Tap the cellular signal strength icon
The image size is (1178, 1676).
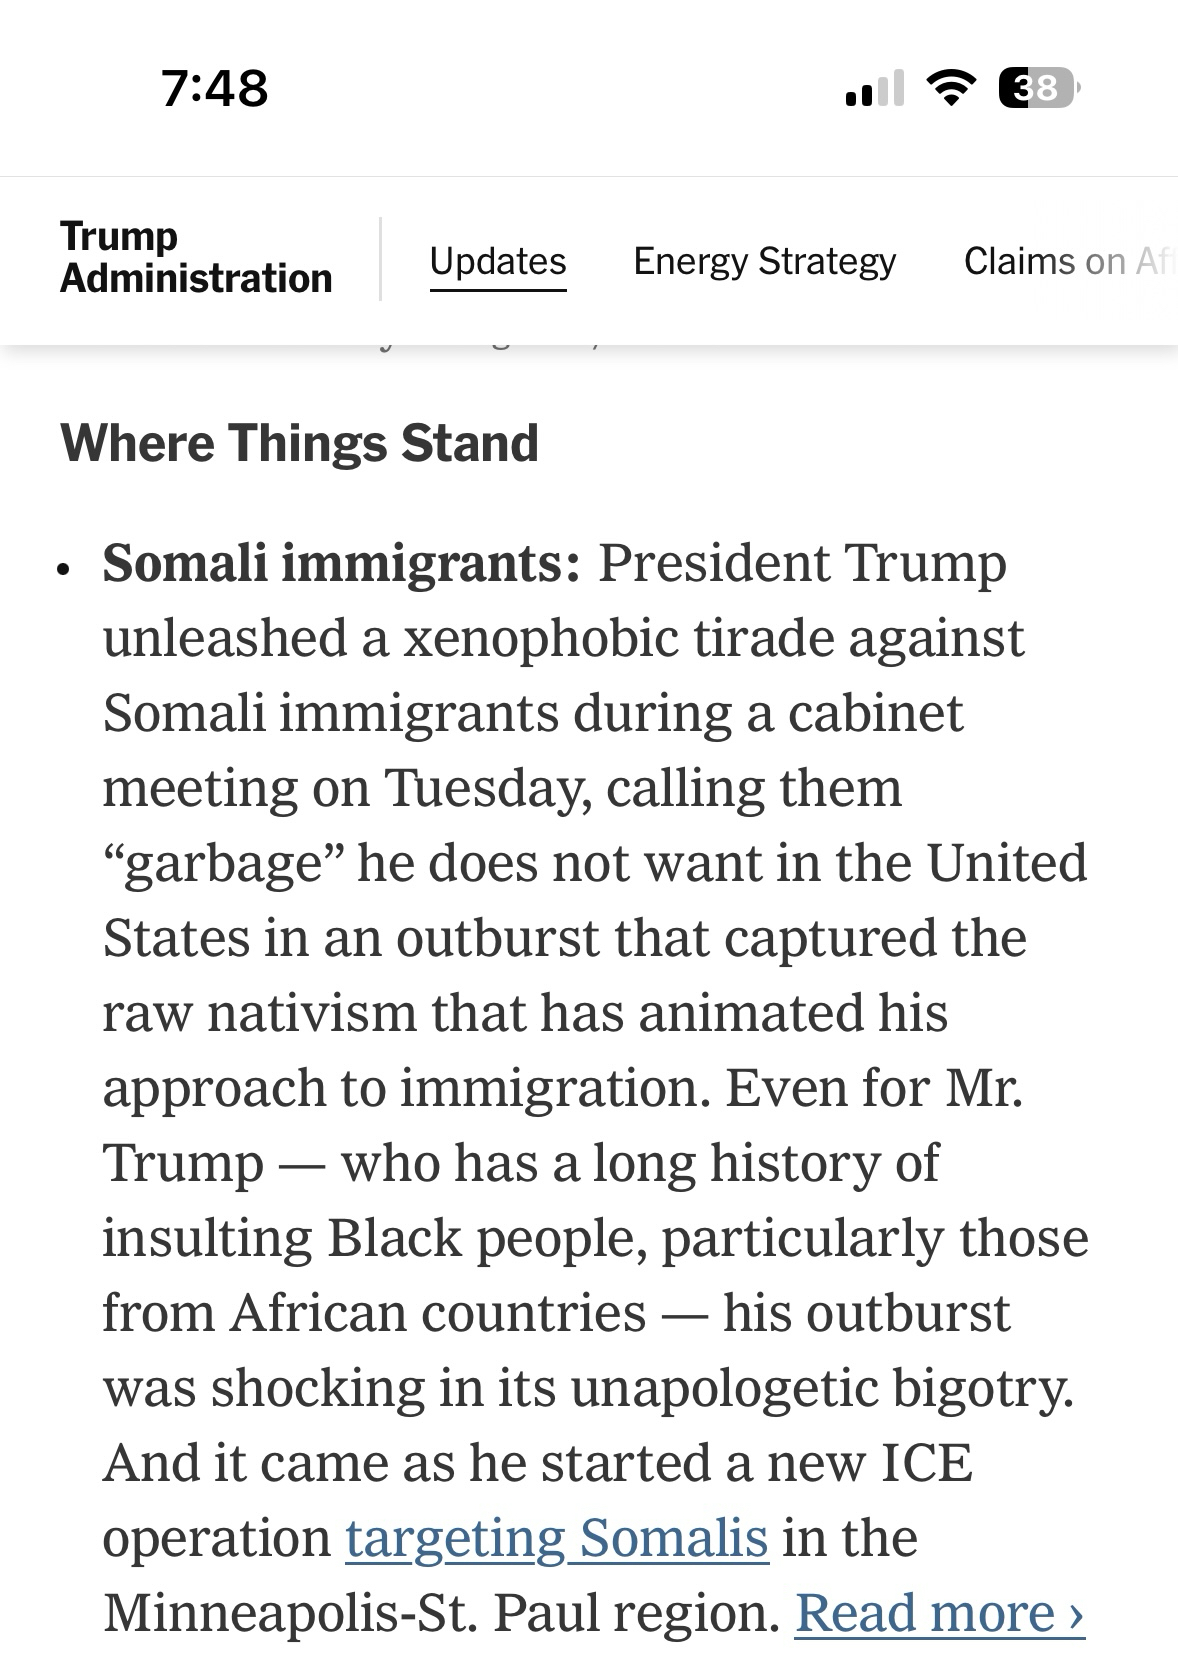(874, 88)
